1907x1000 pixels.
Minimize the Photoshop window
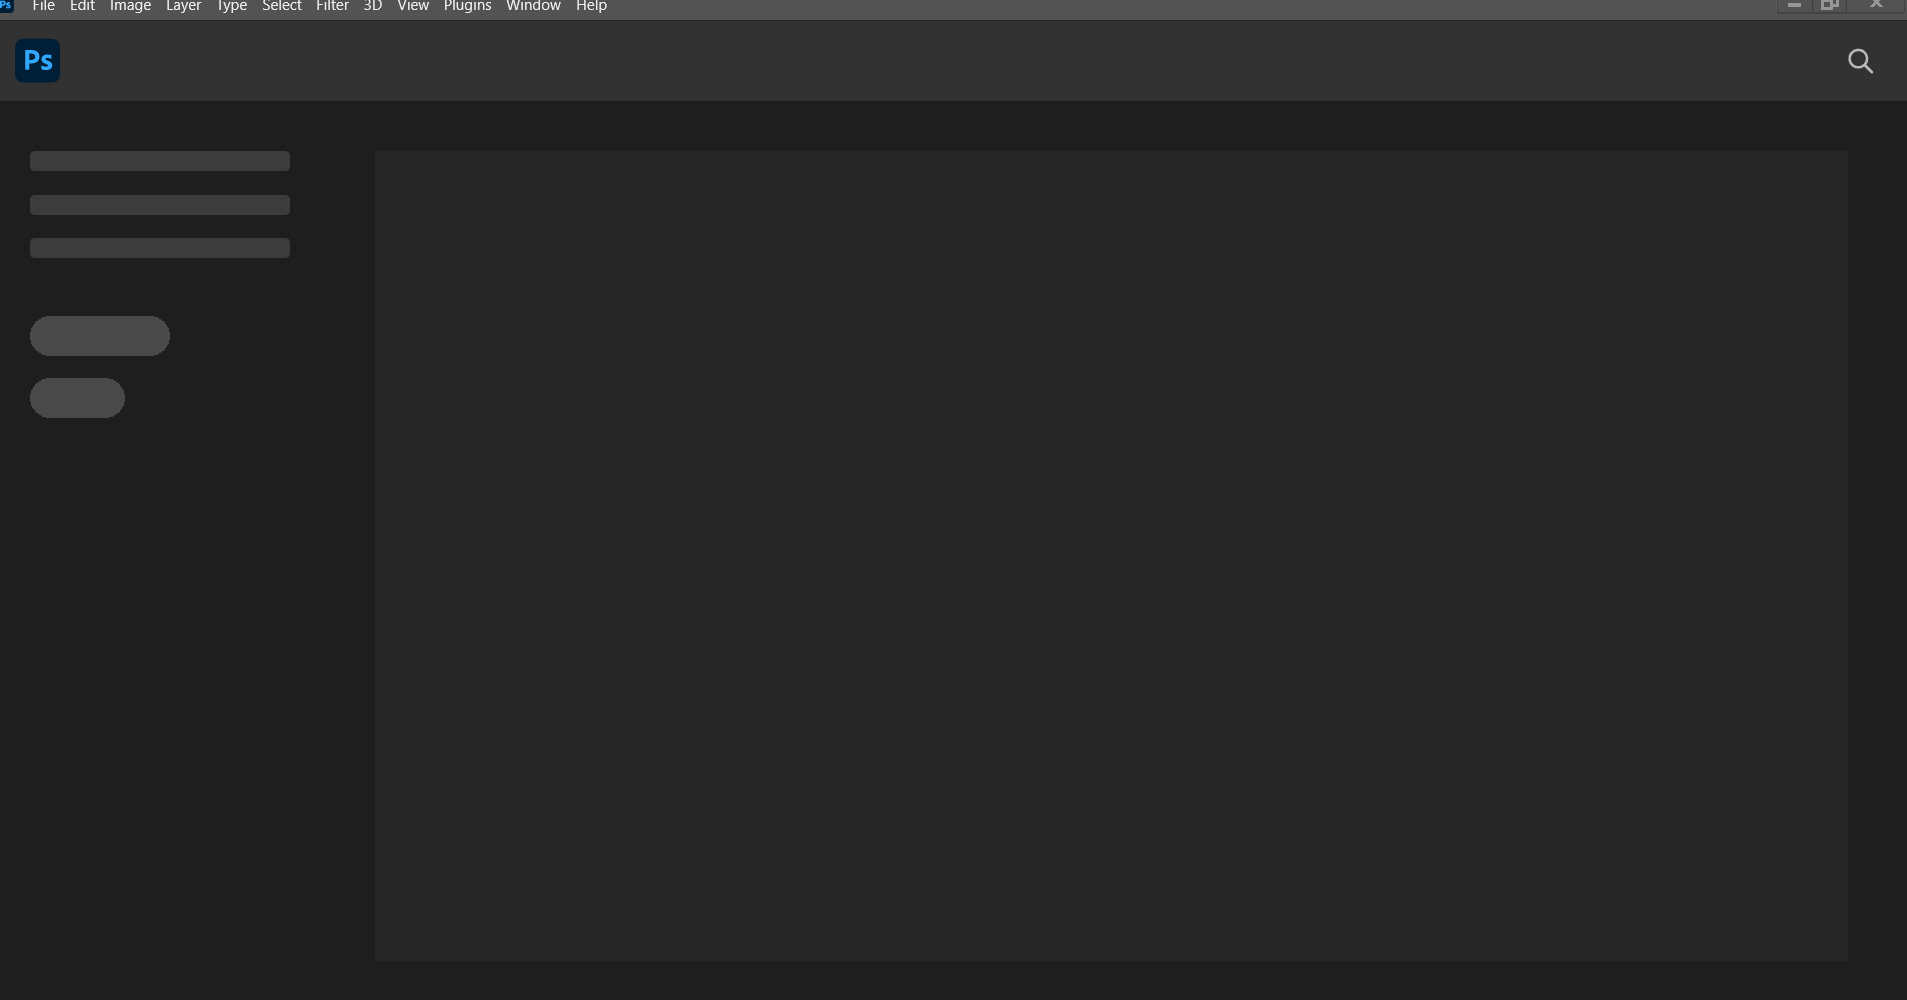coord(1794,5)
